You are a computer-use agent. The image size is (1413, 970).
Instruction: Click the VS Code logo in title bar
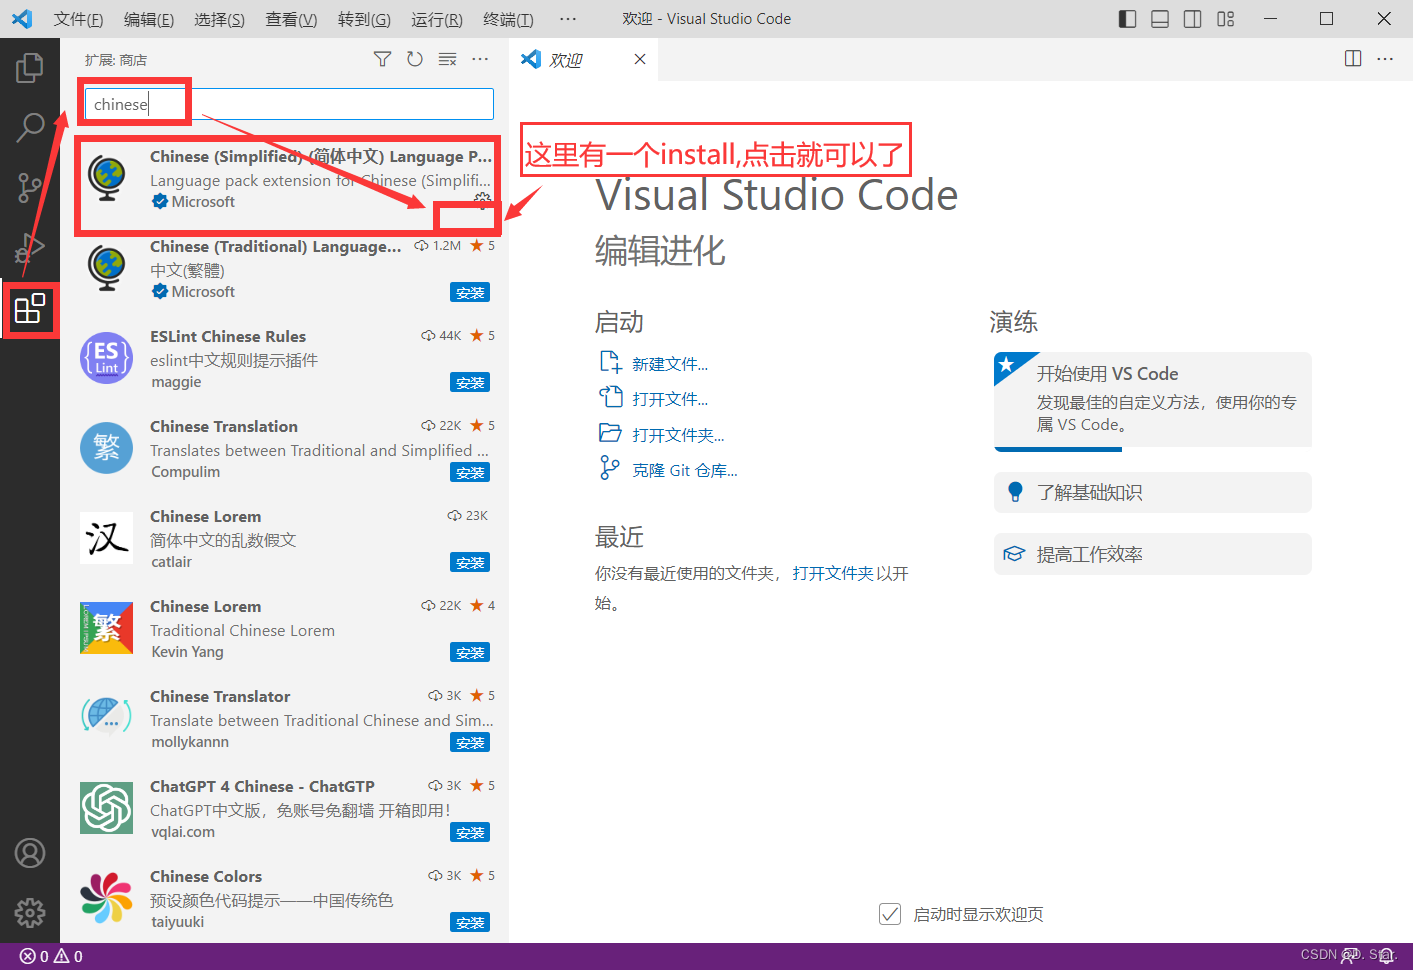[x=22, y=19]
